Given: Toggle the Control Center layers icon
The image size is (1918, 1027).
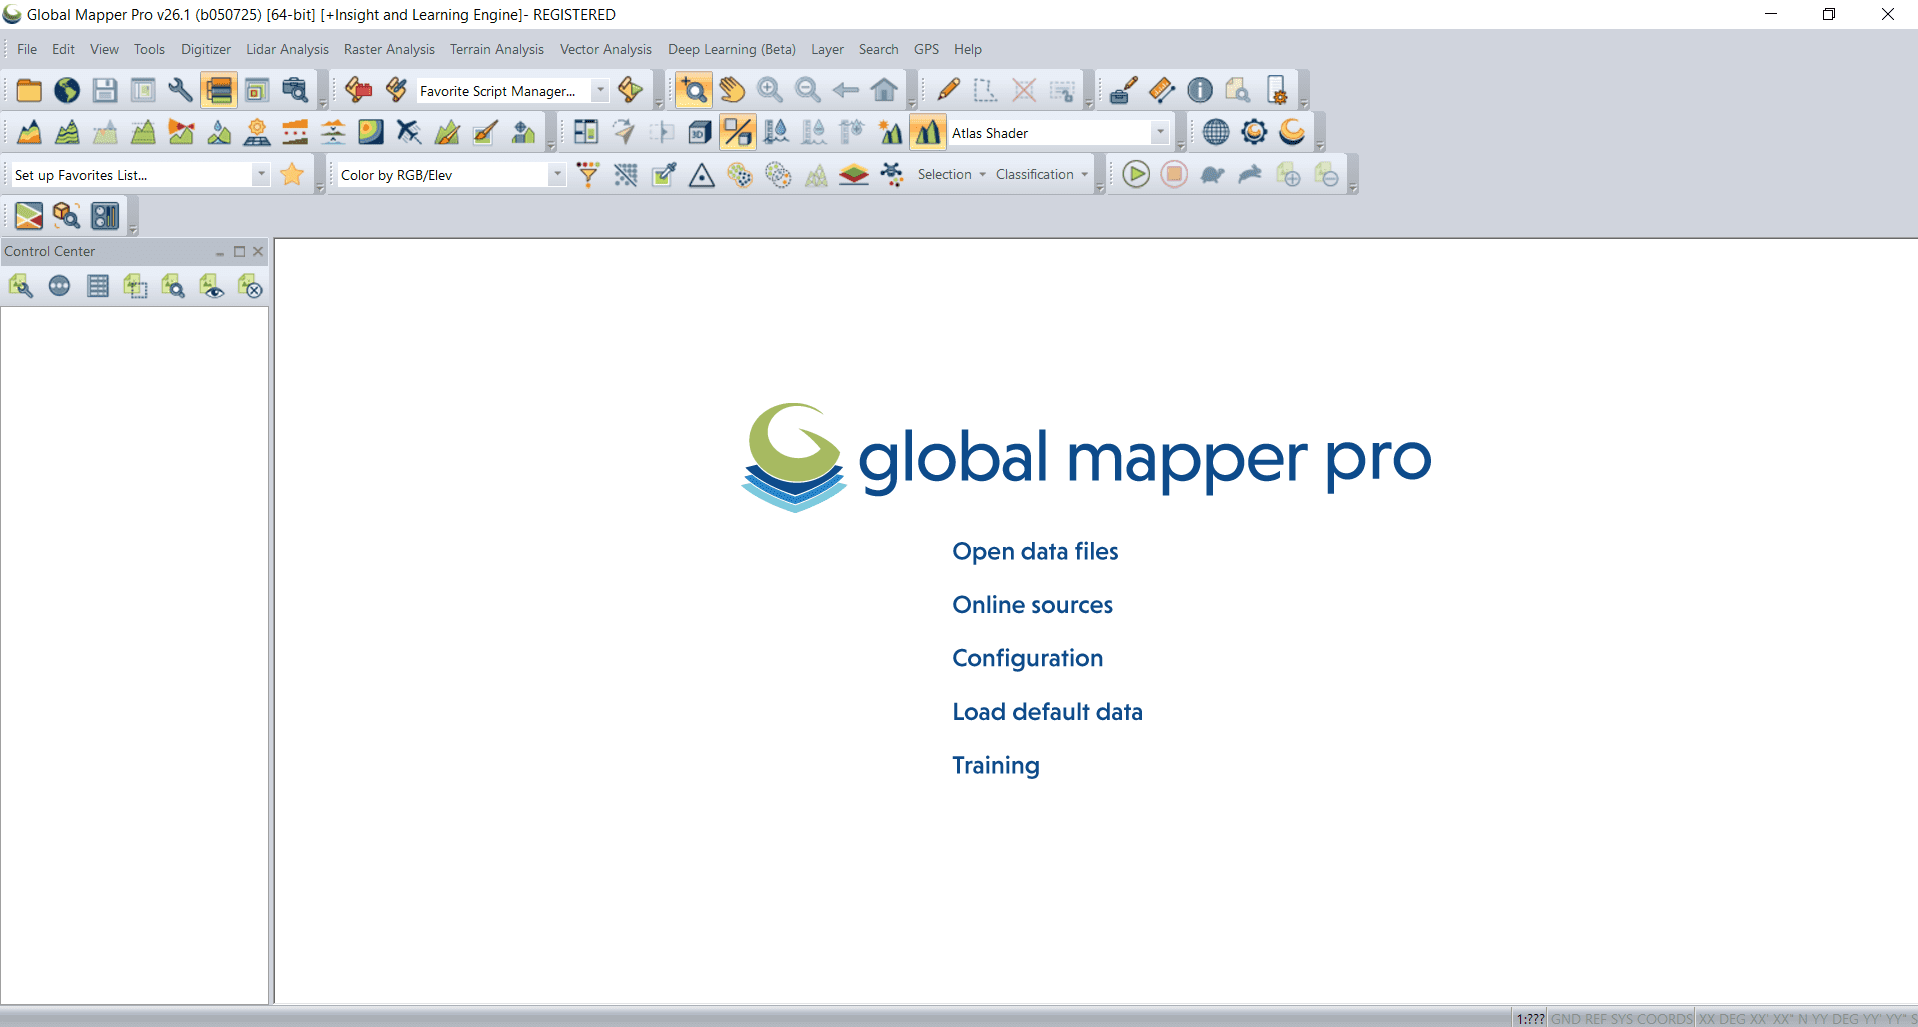Looking at the screenshot, I should pyautogui.click(x=219, y=90).
